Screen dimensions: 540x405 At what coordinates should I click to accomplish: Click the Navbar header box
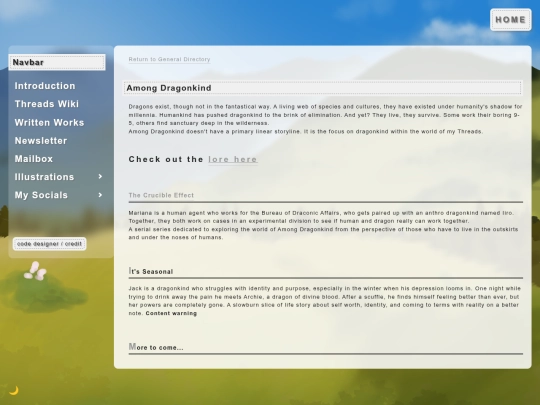click(x=57, y=62)
